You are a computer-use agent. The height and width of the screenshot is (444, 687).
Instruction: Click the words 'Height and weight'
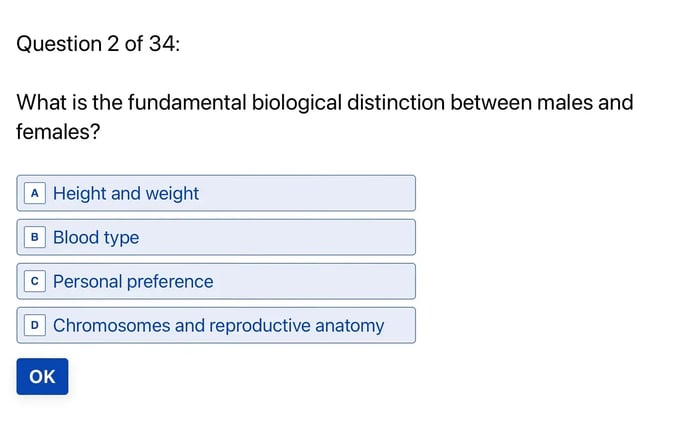126,194
